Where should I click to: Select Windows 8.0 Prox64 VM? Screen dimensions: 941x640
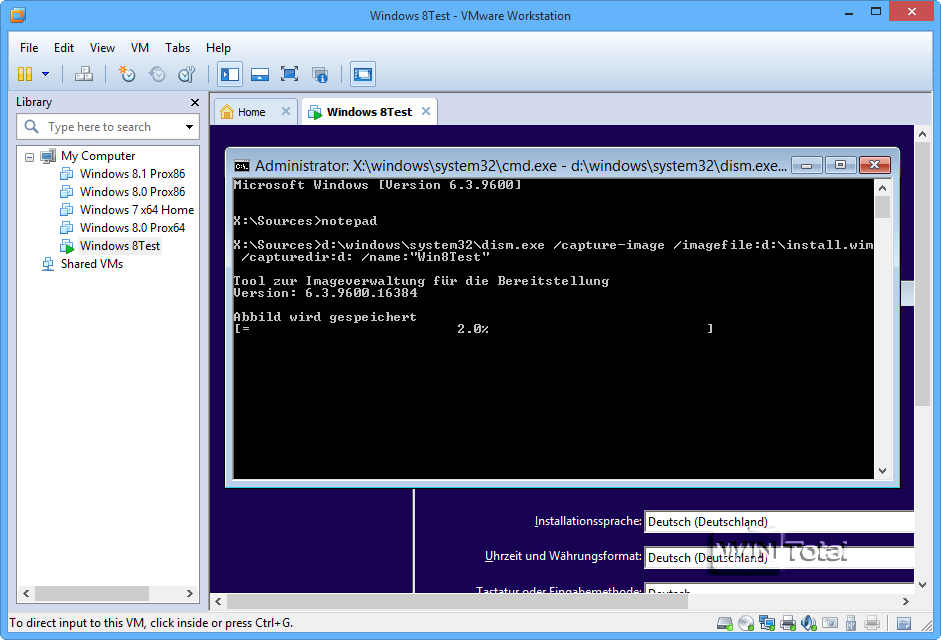[x=133, y=228]
